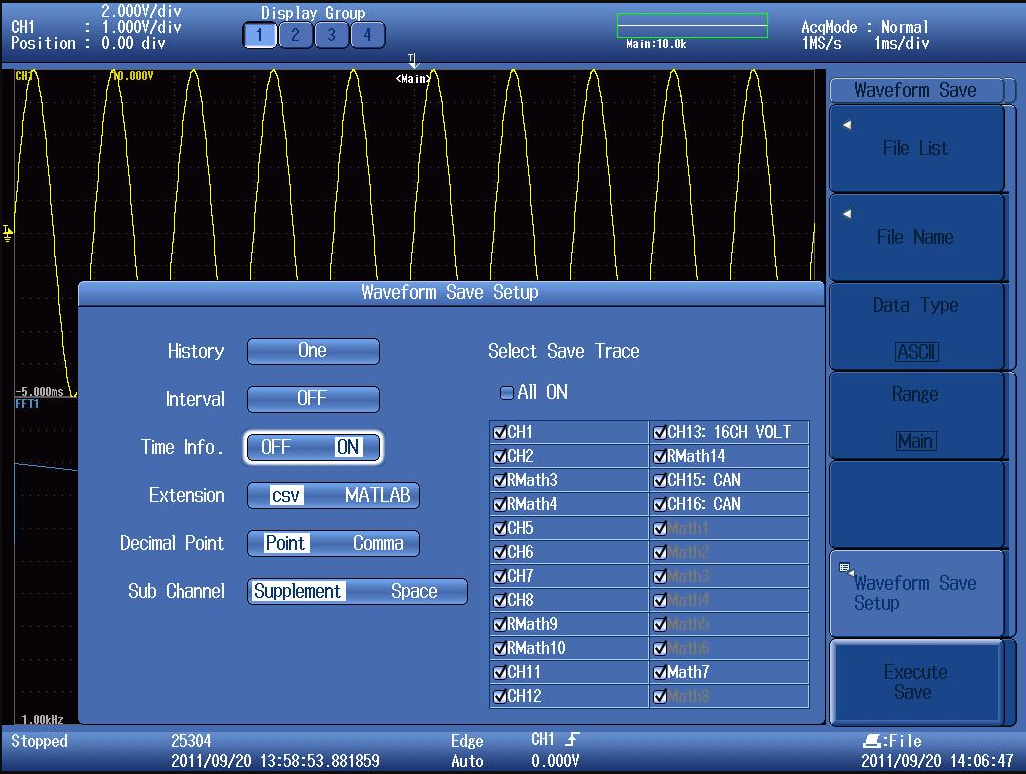Select Display Group 1 button
Viewport: 1026px width, 774px height.
tap(258, 35)
